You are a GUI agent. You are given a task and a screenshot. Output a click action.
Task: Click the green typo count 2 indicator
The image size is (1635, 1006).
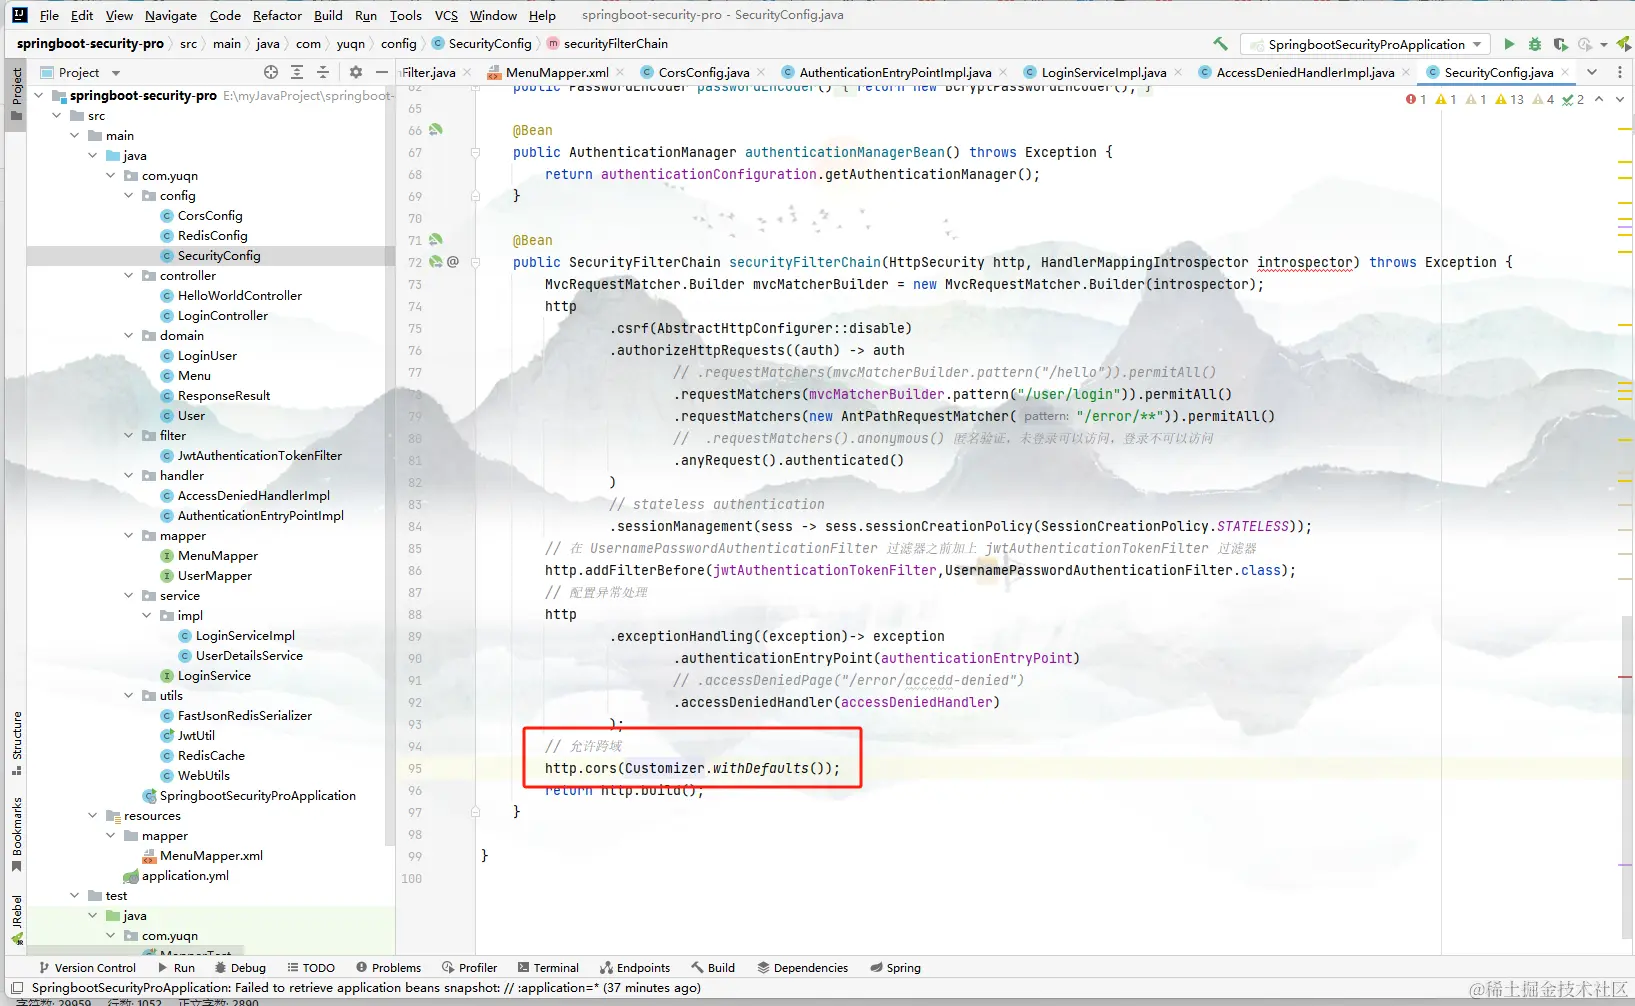(1573, 99)
